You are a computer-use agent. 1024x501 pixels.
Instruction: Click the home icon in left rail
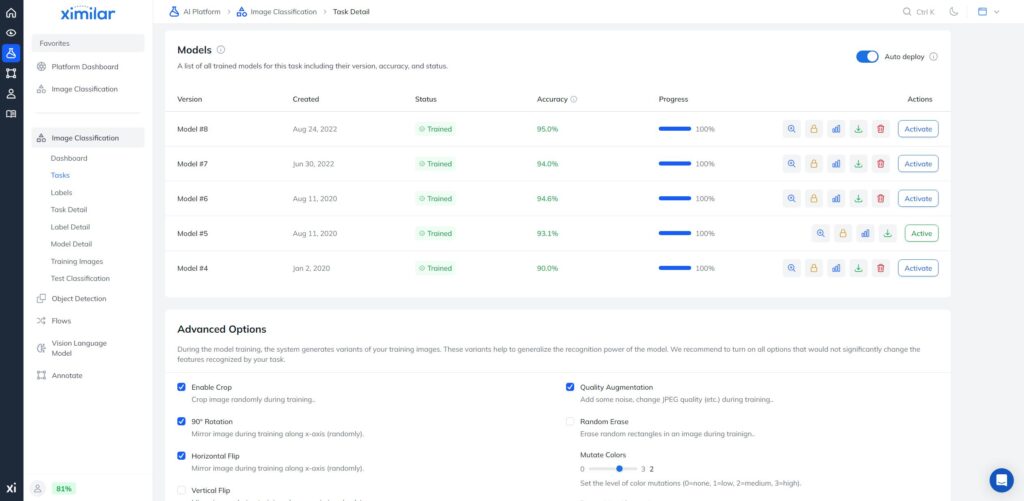(x=11, y=12)
